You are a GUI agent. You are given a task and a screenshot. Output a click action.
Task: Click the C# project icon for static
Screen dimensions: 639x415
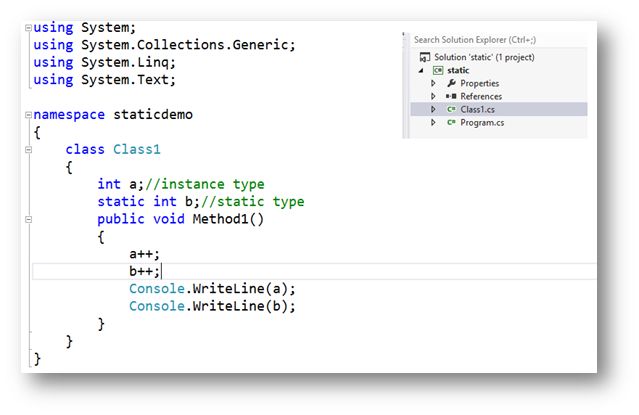[438, 71]
